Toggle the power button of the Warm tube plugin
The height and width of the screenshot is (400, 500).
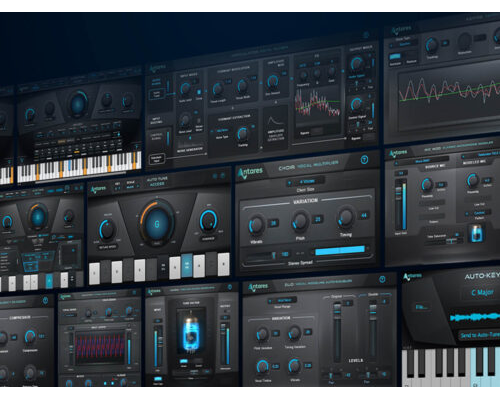pos(230,287)
